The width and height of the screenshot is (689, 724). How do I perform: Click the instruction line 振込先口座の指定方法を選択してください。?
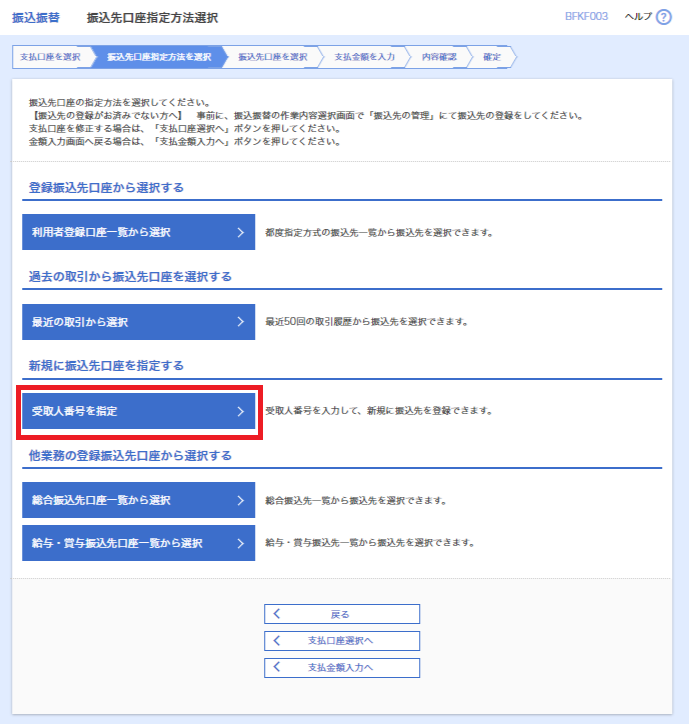[120, 103]
